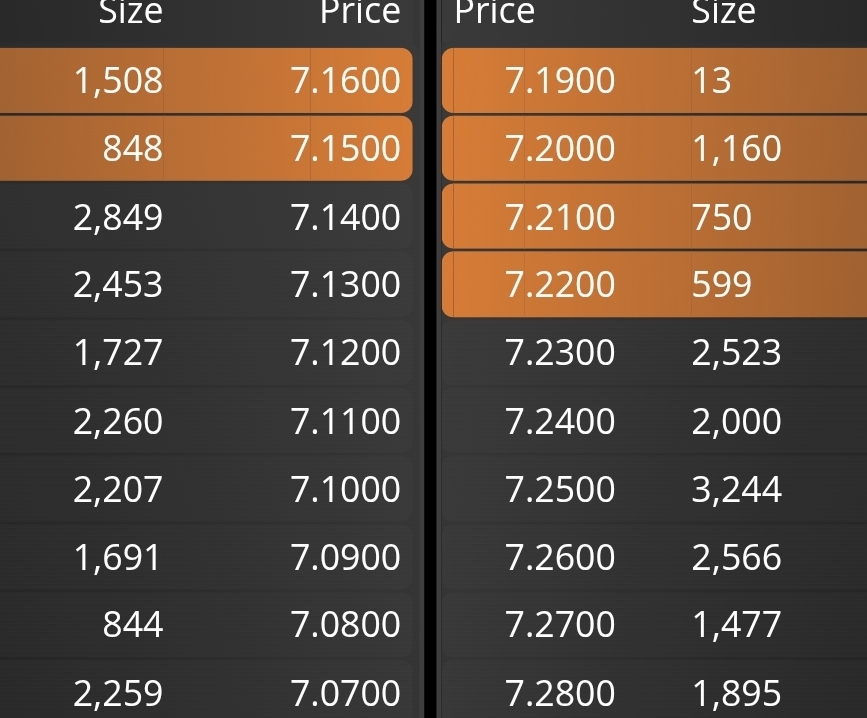Click the ask-side Price column header
Screen dimensions: 867x718
pyautogui.click(x=494, y=13)
